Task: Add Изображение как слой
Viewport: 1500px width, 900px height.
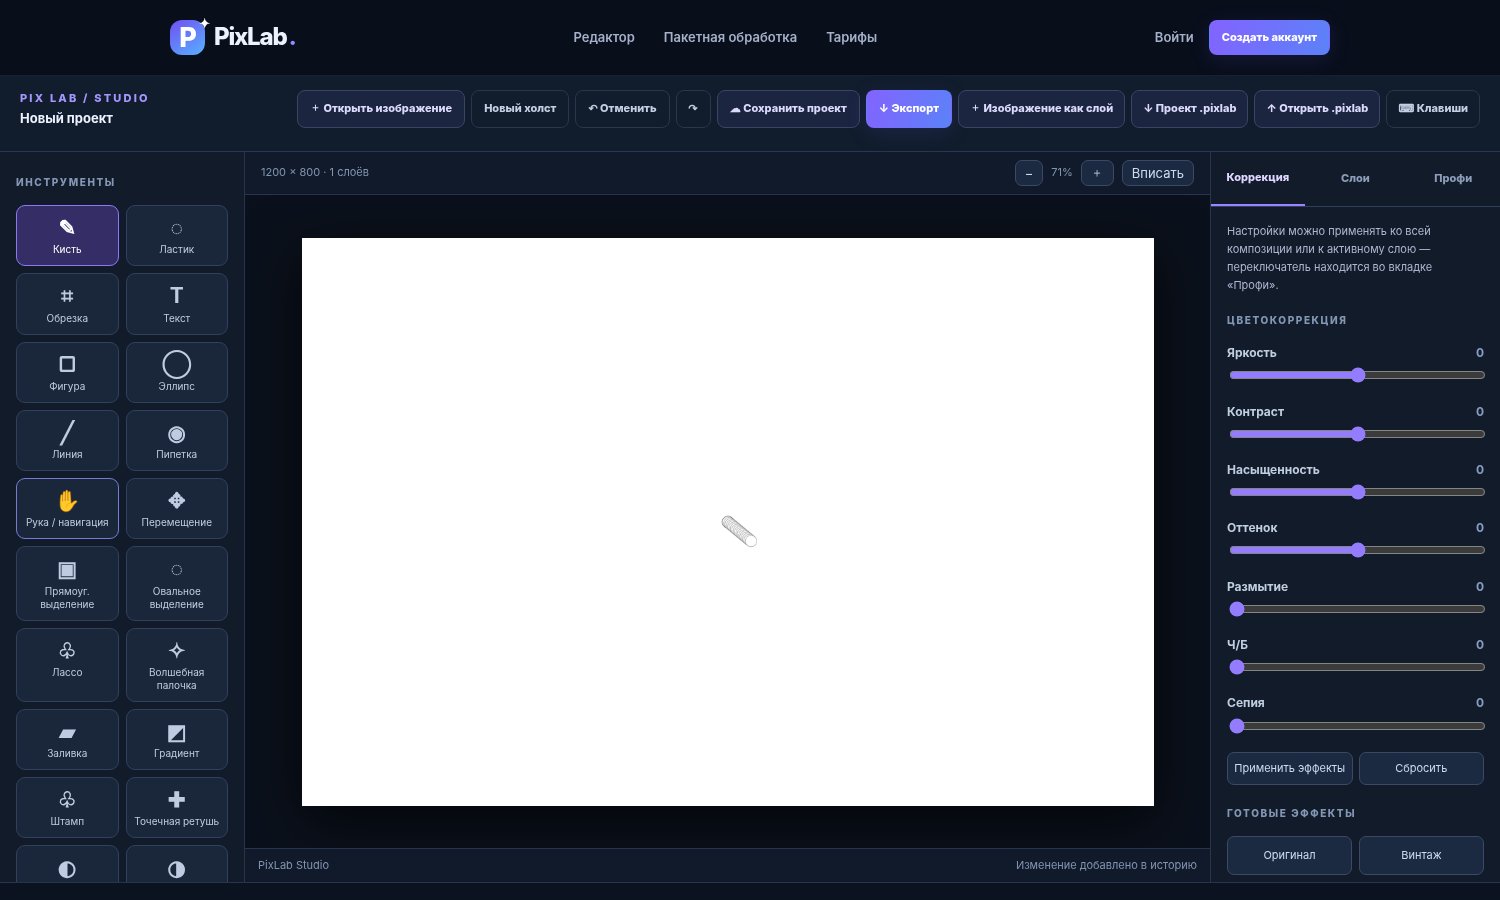Action: pyautogui.click(x=1042, y=108)
